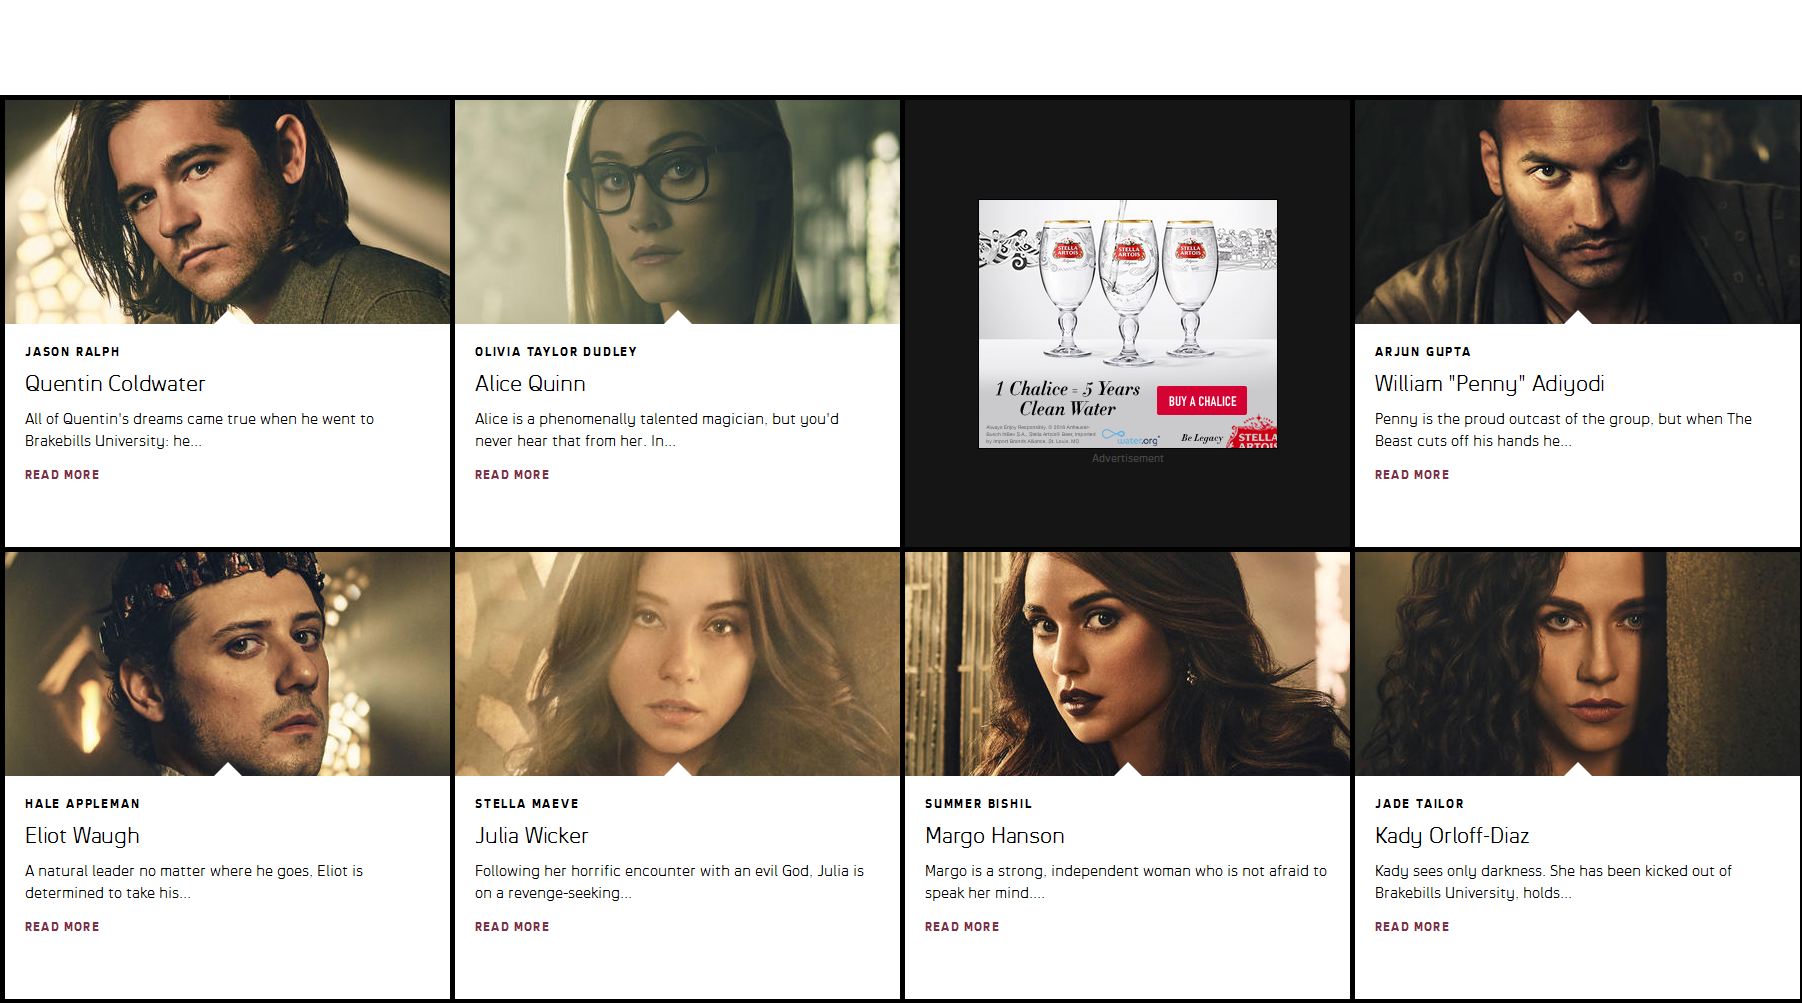
Task: Select Hale Appleman's portrait with crown
Action: [227, 664]
